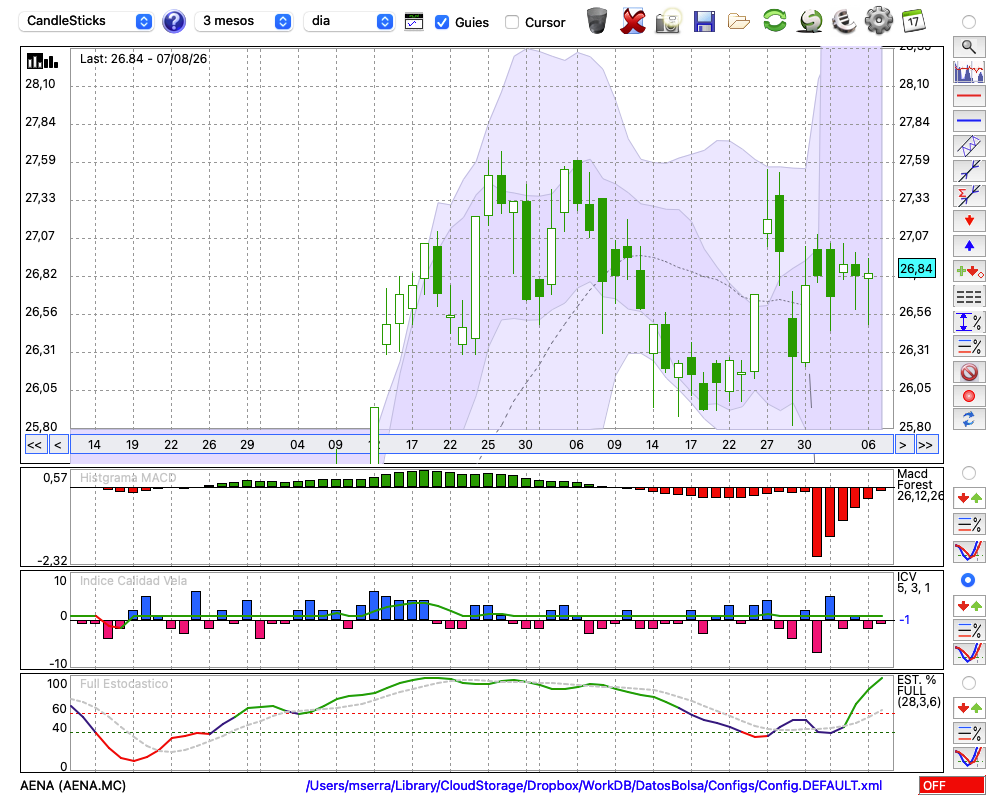
Task: Click the trash can icon in toolbar
Action: pos(597,21)
